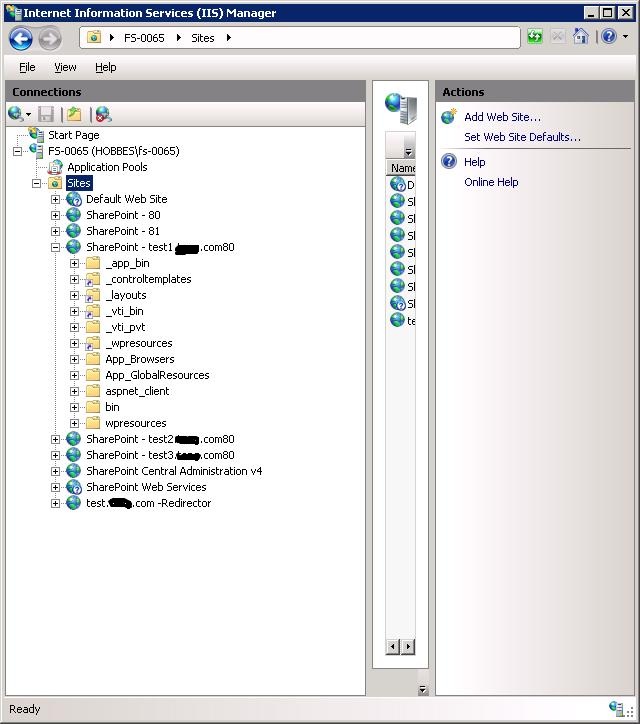Click the _app_bin folder icon
Screen dimensions: 640x724
[x=93, y=263]
